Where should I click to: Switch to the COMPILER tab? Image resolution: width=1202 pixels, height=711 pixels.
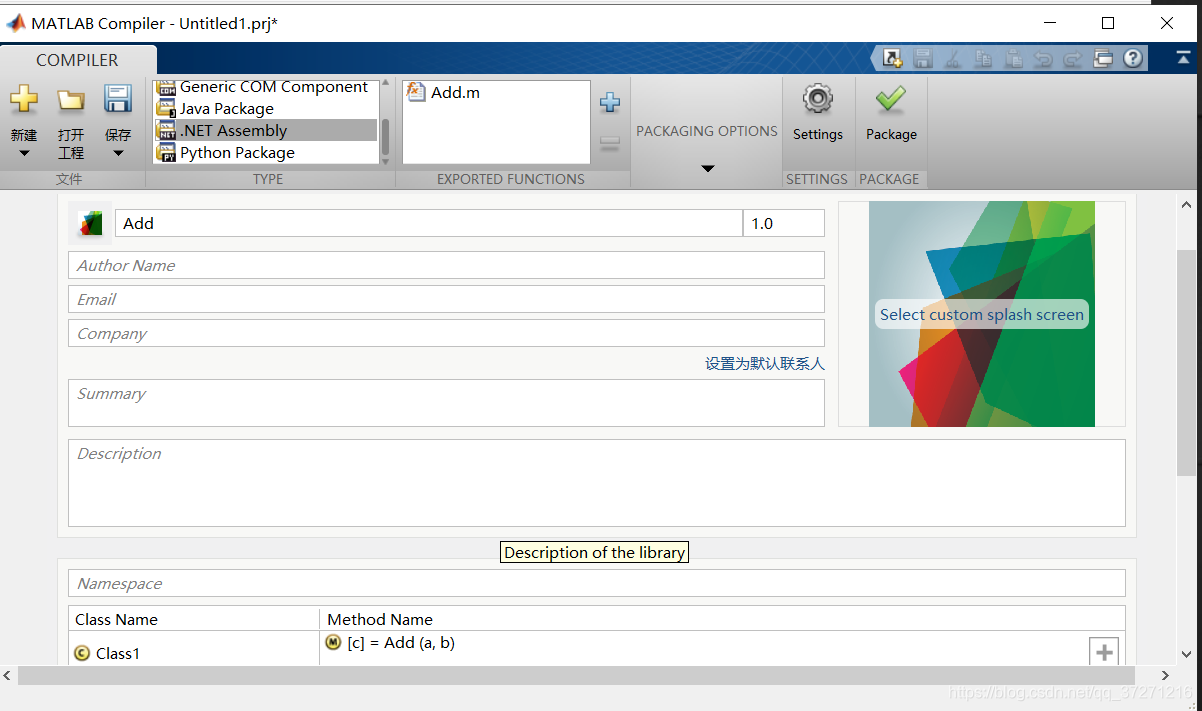tap(78, 60)
